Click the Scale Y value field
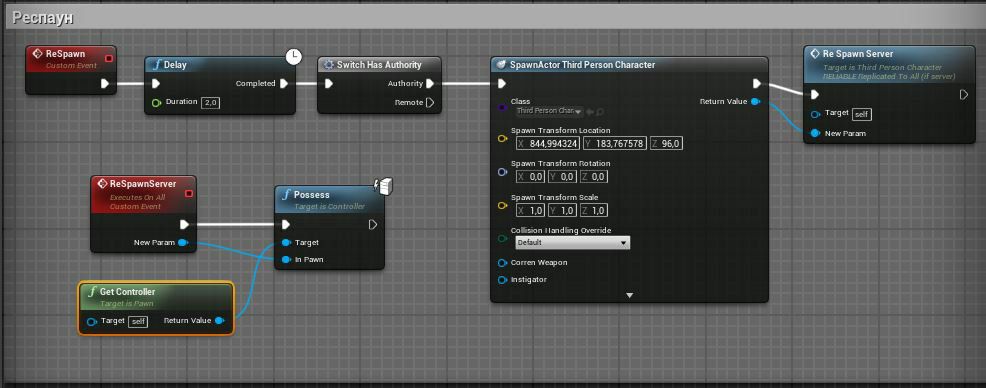 (561, 211)
